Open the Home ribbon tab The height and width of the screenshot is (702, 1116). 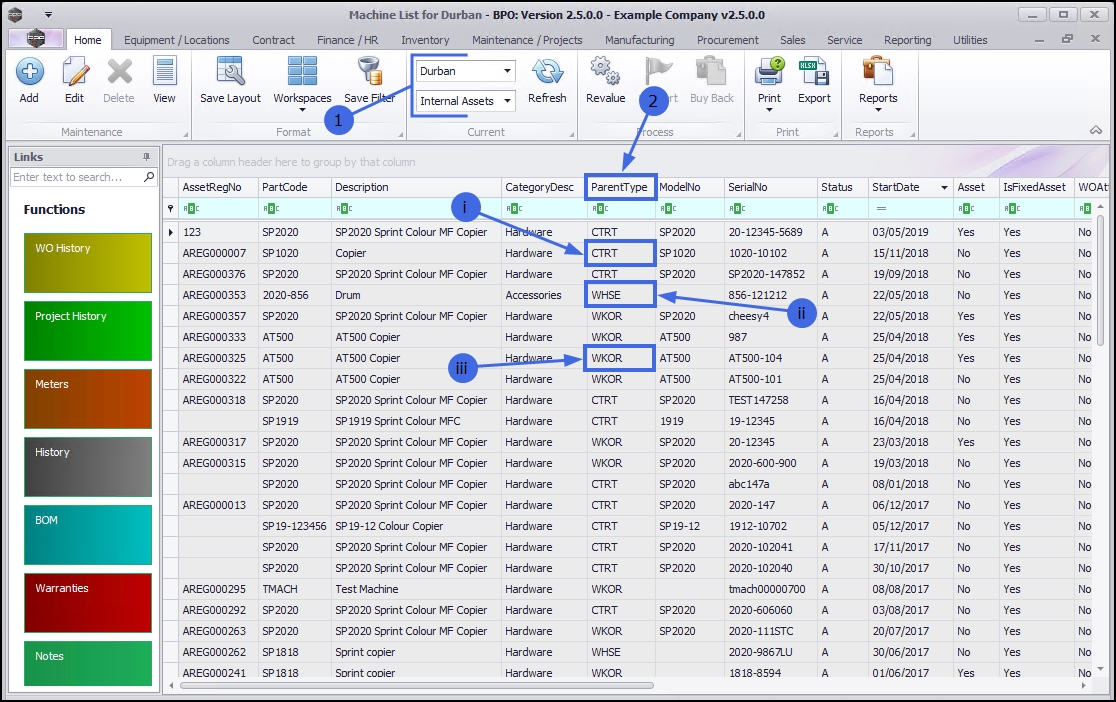point(88,40)
